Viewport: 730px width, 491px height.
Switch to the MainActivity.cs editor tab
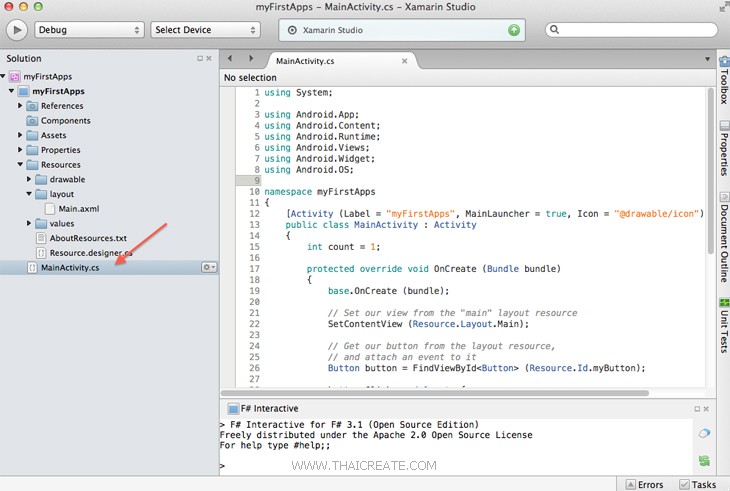click(305, 61)
